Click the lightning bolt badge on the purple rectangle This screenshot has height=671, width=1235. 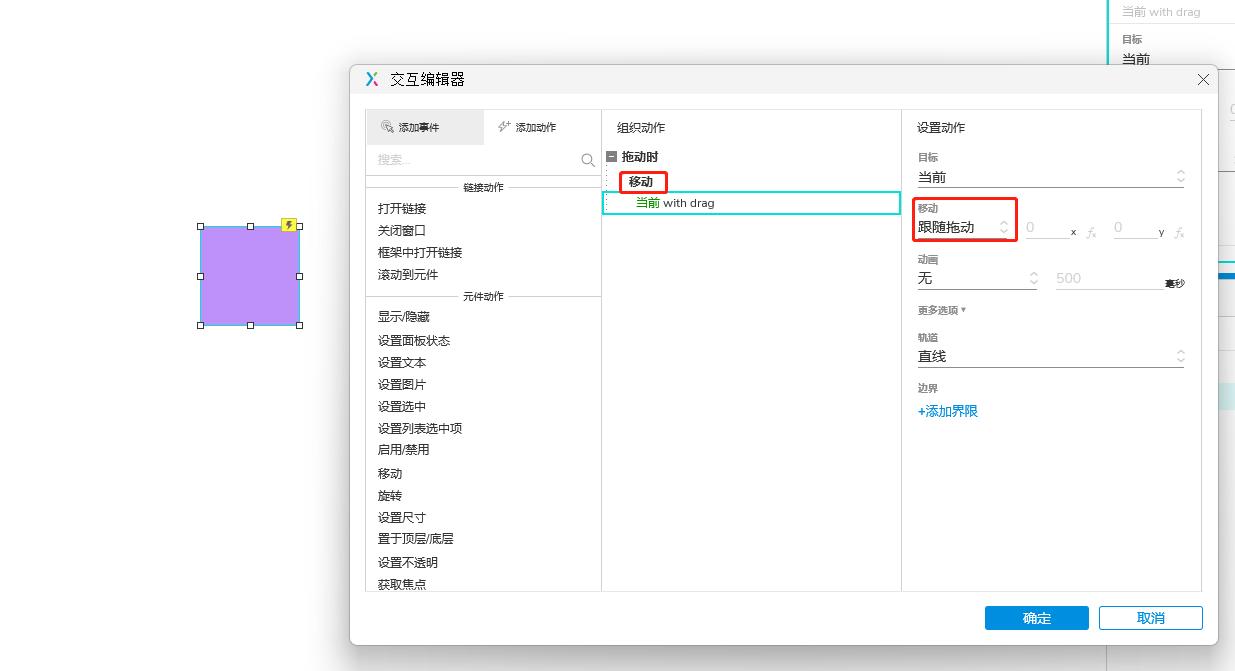[290, 225]
